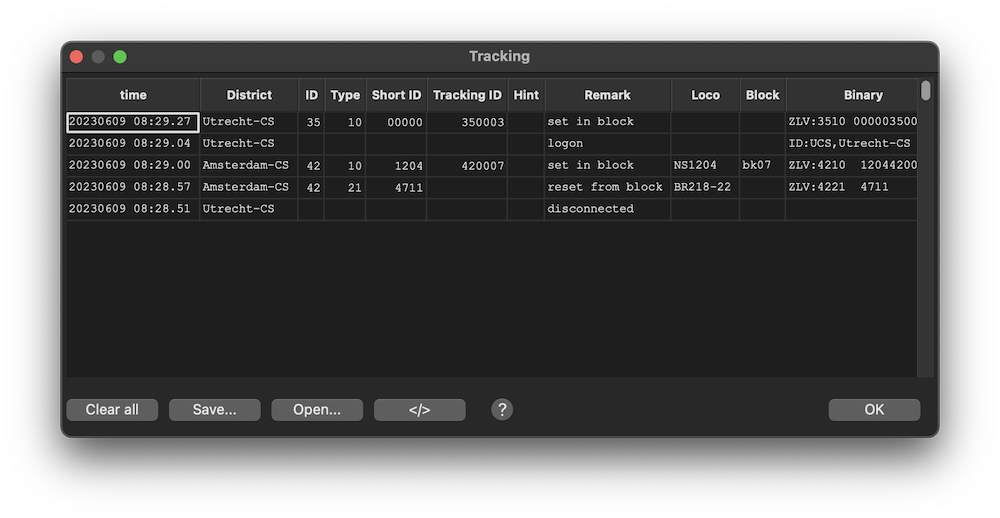Select the Loco column header
1000x518 pixels.
click(705, 95)
